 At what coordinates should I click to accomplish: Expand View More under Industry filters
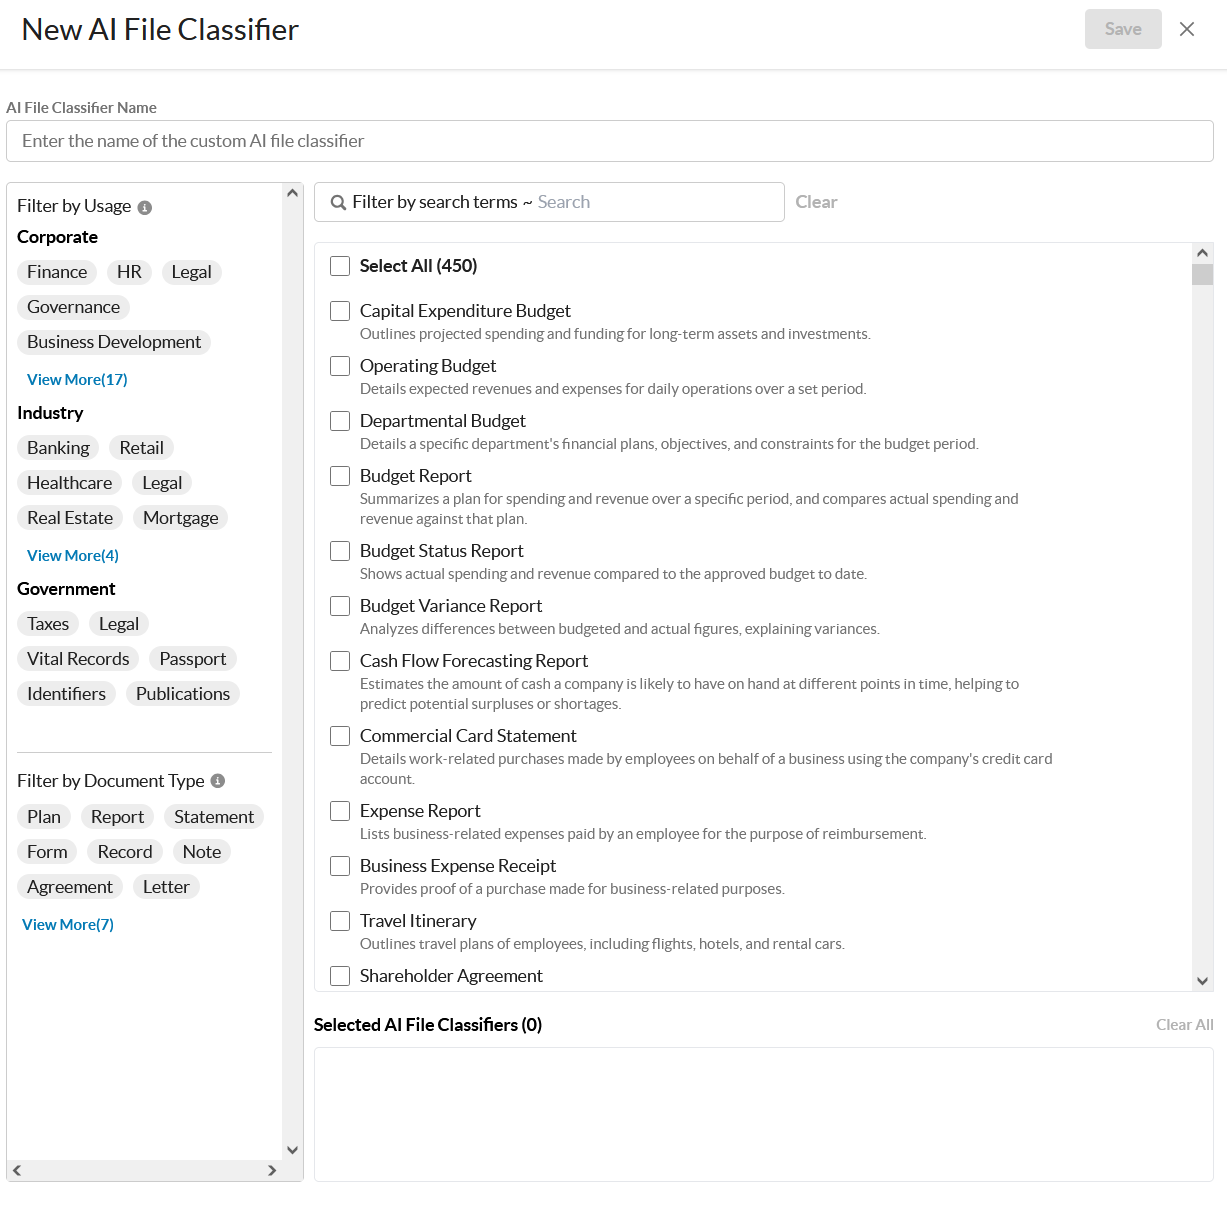(72, 555)
